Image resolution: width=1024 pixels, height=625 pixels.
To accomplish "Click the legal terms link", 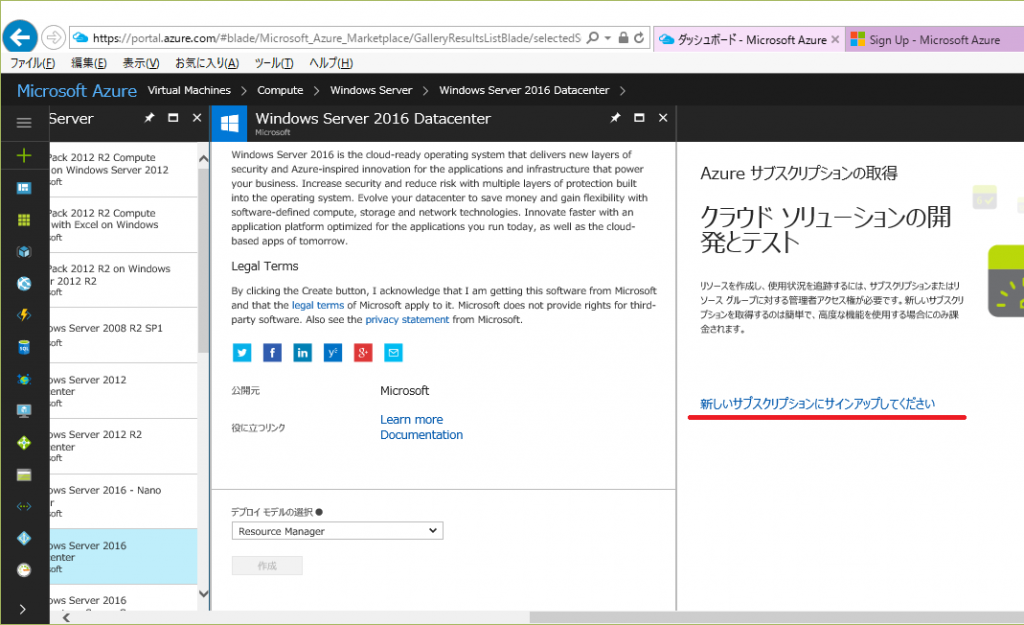I will click(318, 305).
